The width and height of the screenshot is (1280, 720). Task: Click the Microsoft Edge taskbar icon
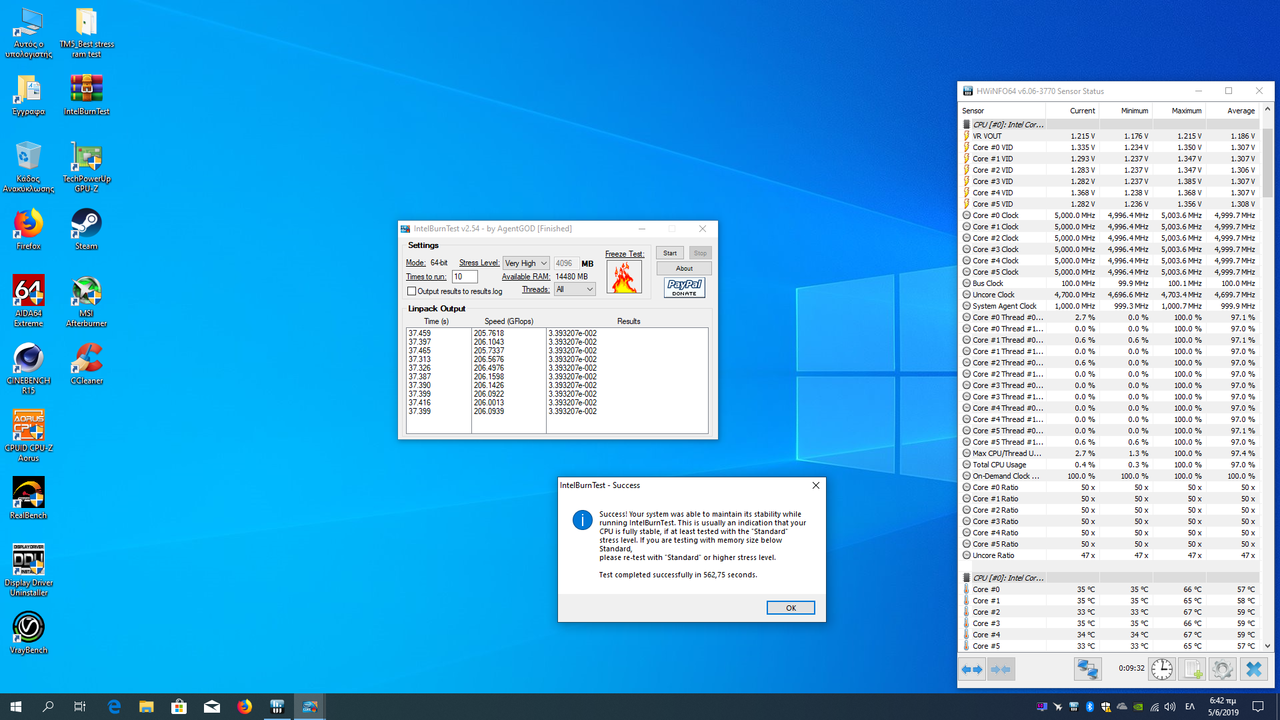tap(114, 706)
